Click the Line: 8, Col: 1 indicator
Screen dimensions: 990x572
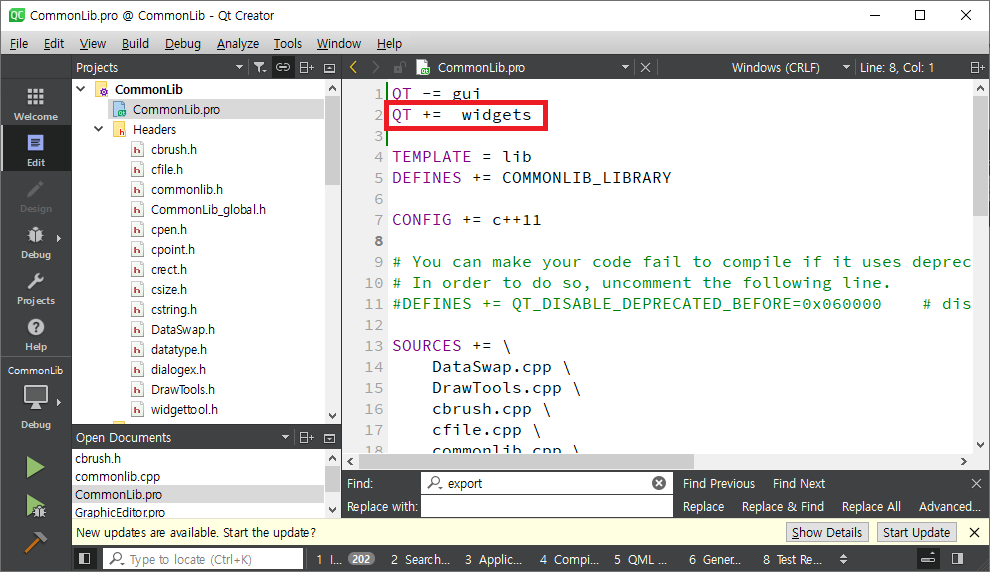click(x=897, y=68)
